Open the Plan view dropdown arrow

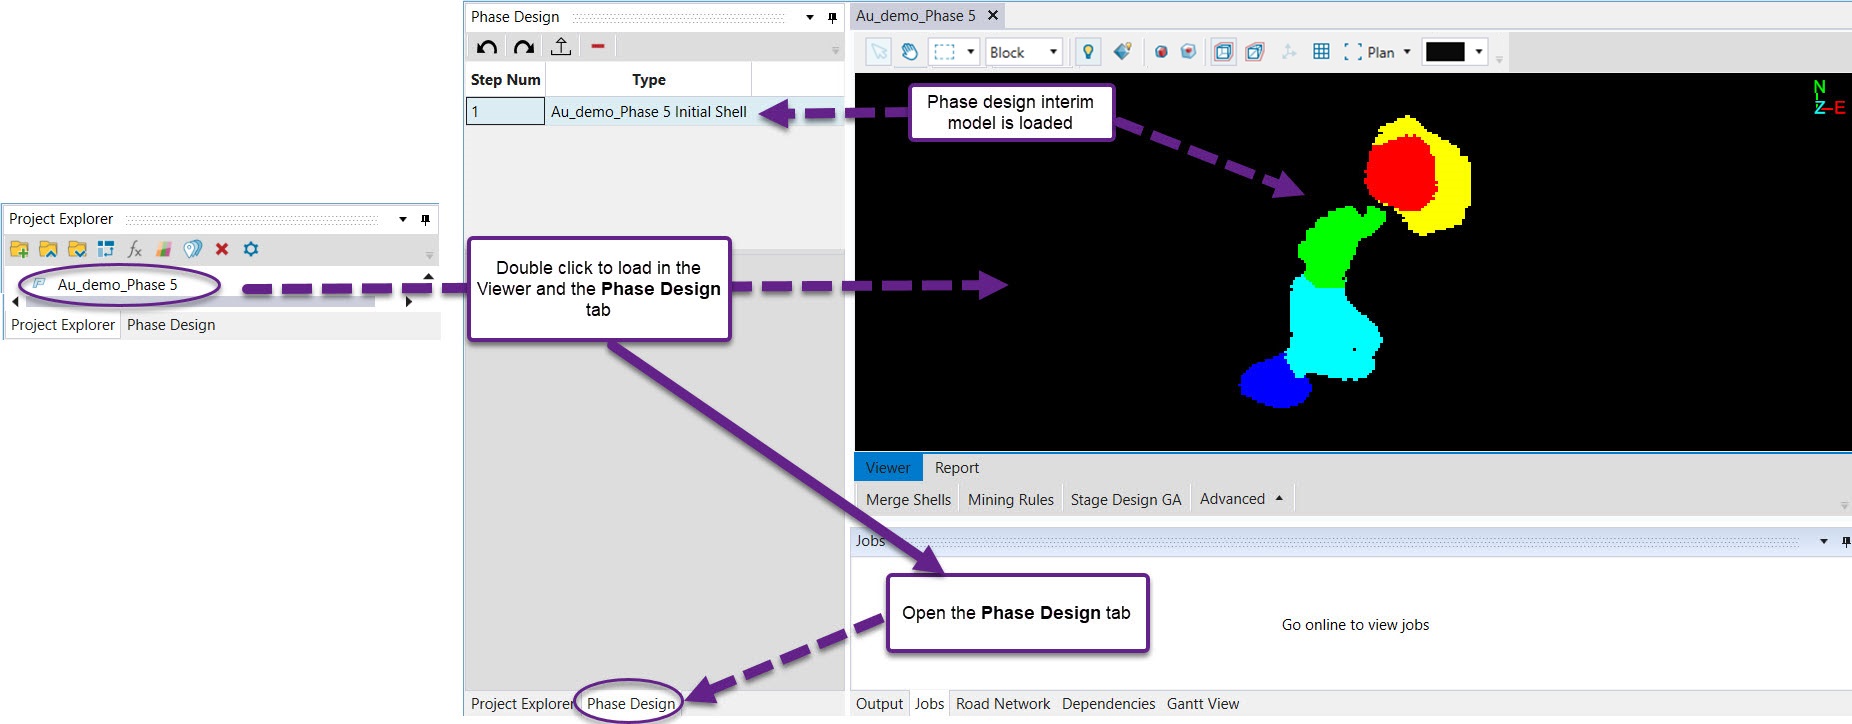(x=1407, y=52)
